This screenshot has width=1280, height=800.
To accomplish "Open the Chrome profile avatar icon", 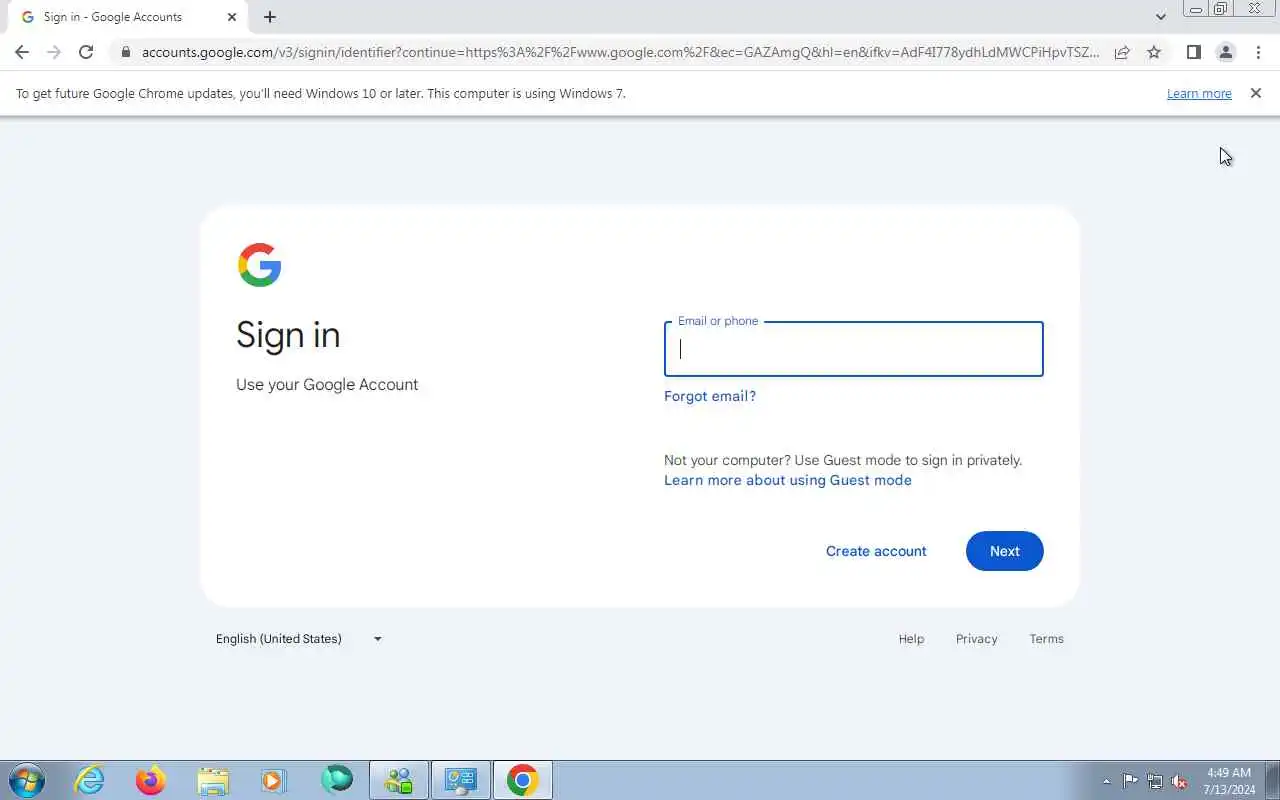I will (1225, 52).
